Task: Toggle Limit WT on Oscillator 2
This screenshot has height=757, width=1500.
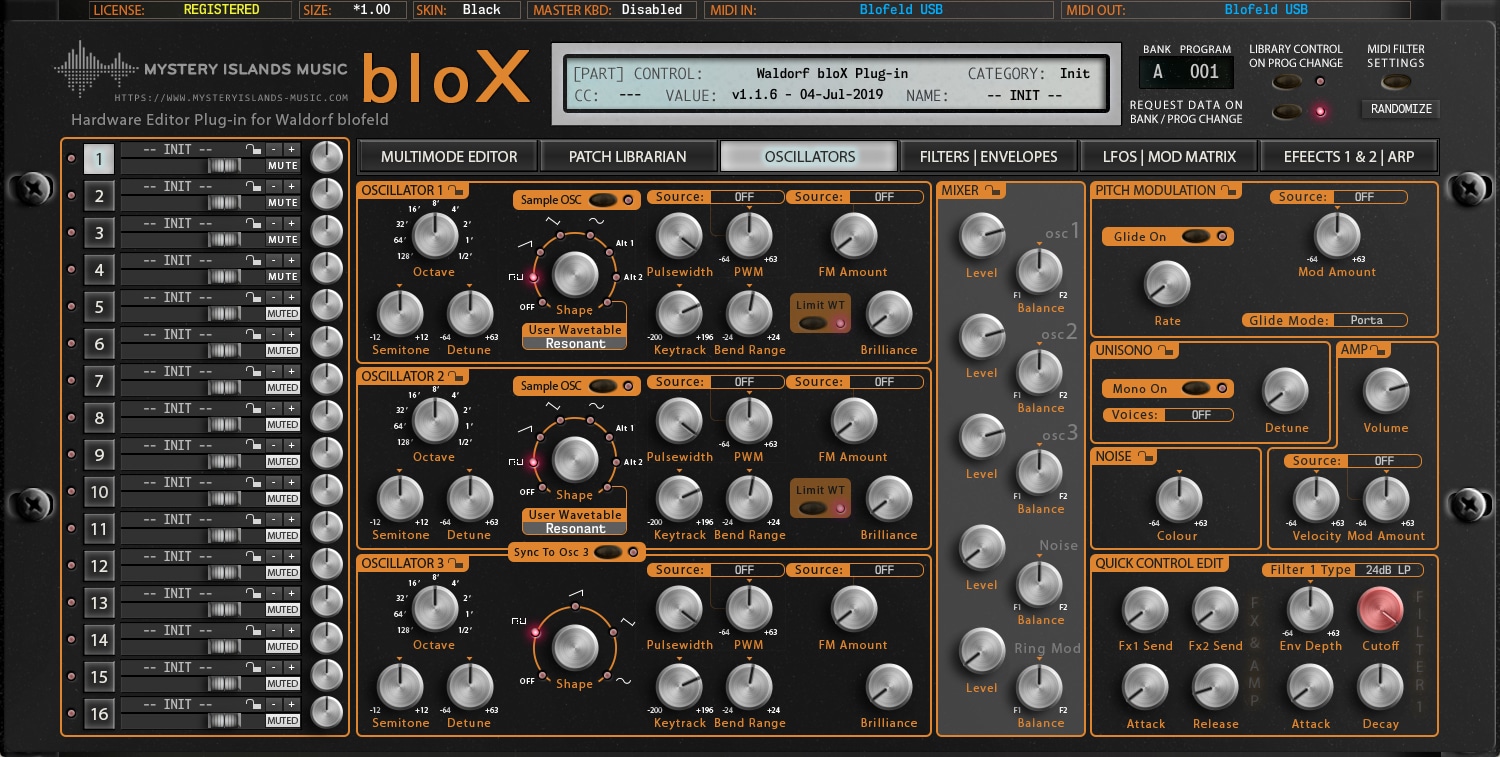Action: (814, 507)
